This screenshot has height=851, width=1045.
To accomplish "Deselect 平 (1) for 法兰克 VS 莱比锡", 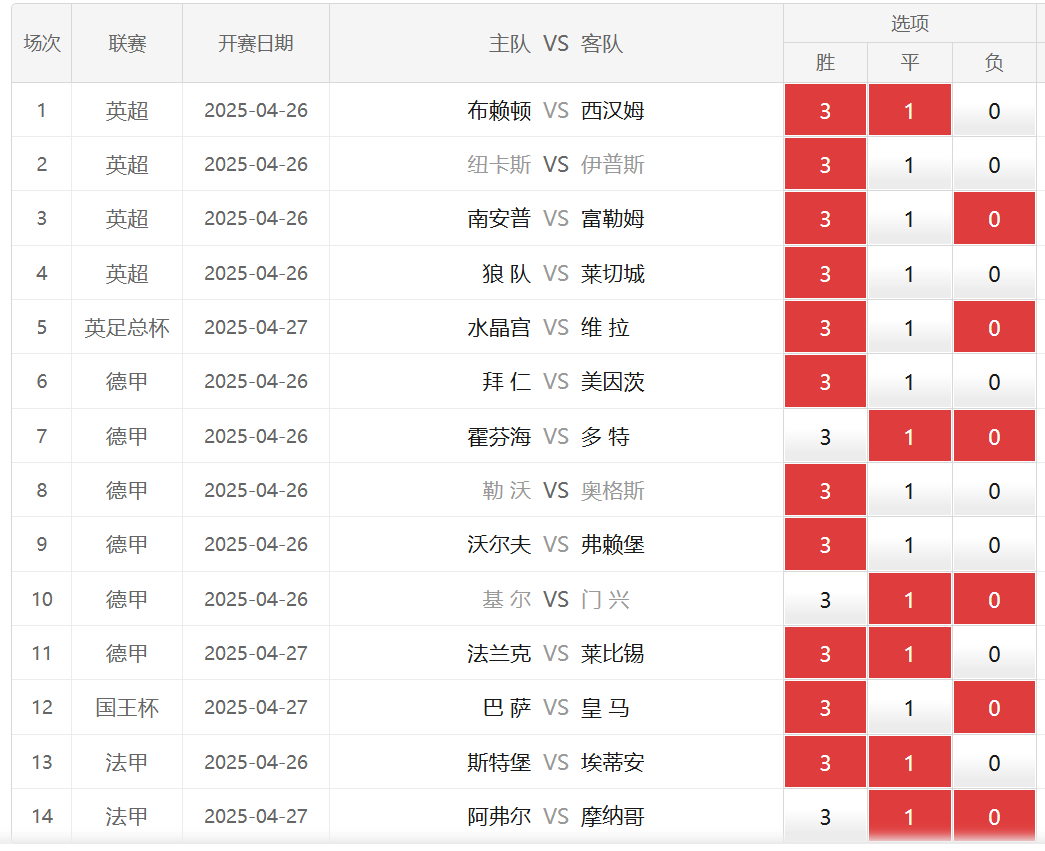I will pos(910,653).
